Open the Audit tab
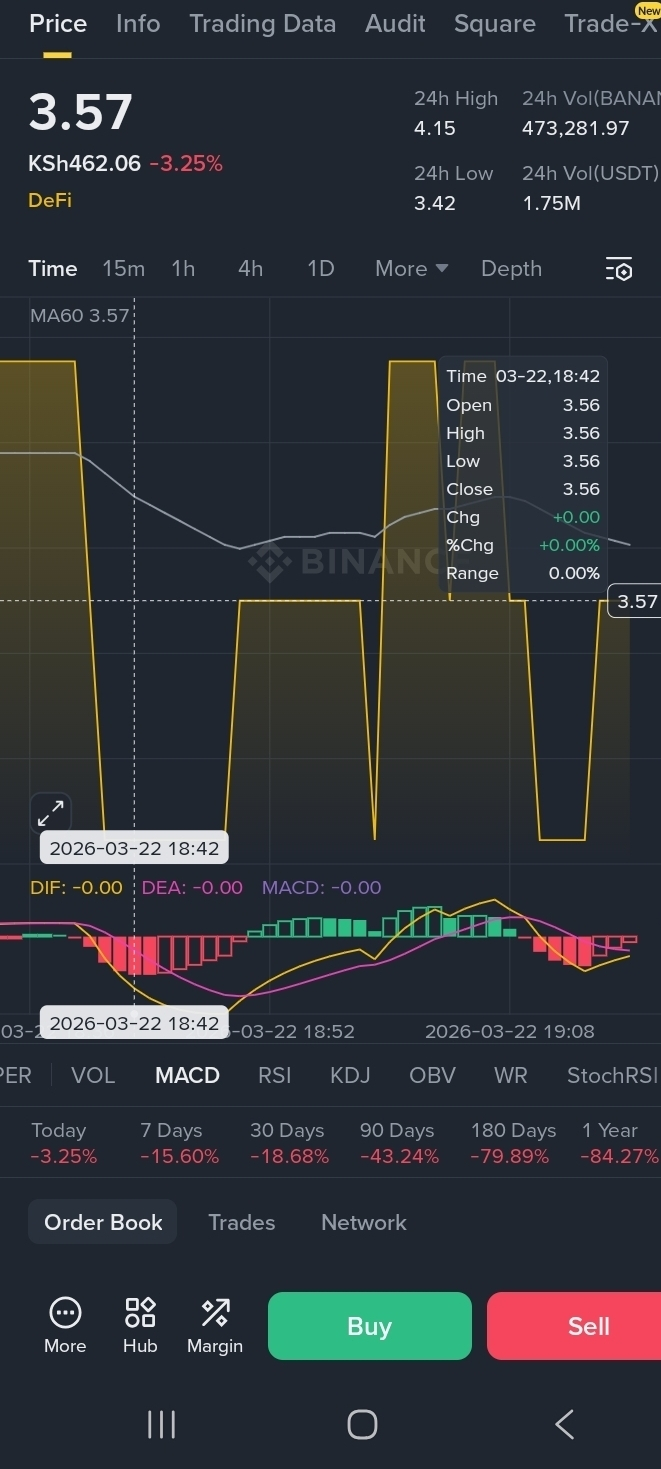The width and height of the screenshot is (661, 1469). (x=395, y=24)
